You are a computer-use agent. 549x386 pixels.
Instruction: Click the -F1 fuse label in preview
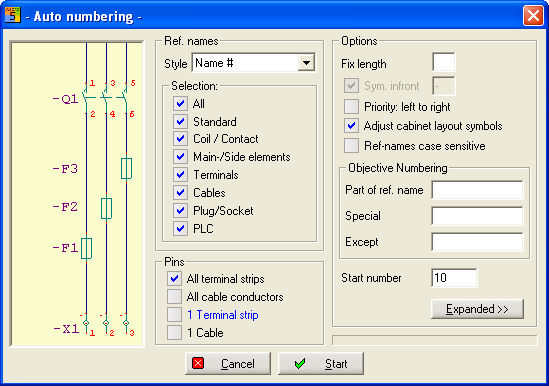coord(65,248)
